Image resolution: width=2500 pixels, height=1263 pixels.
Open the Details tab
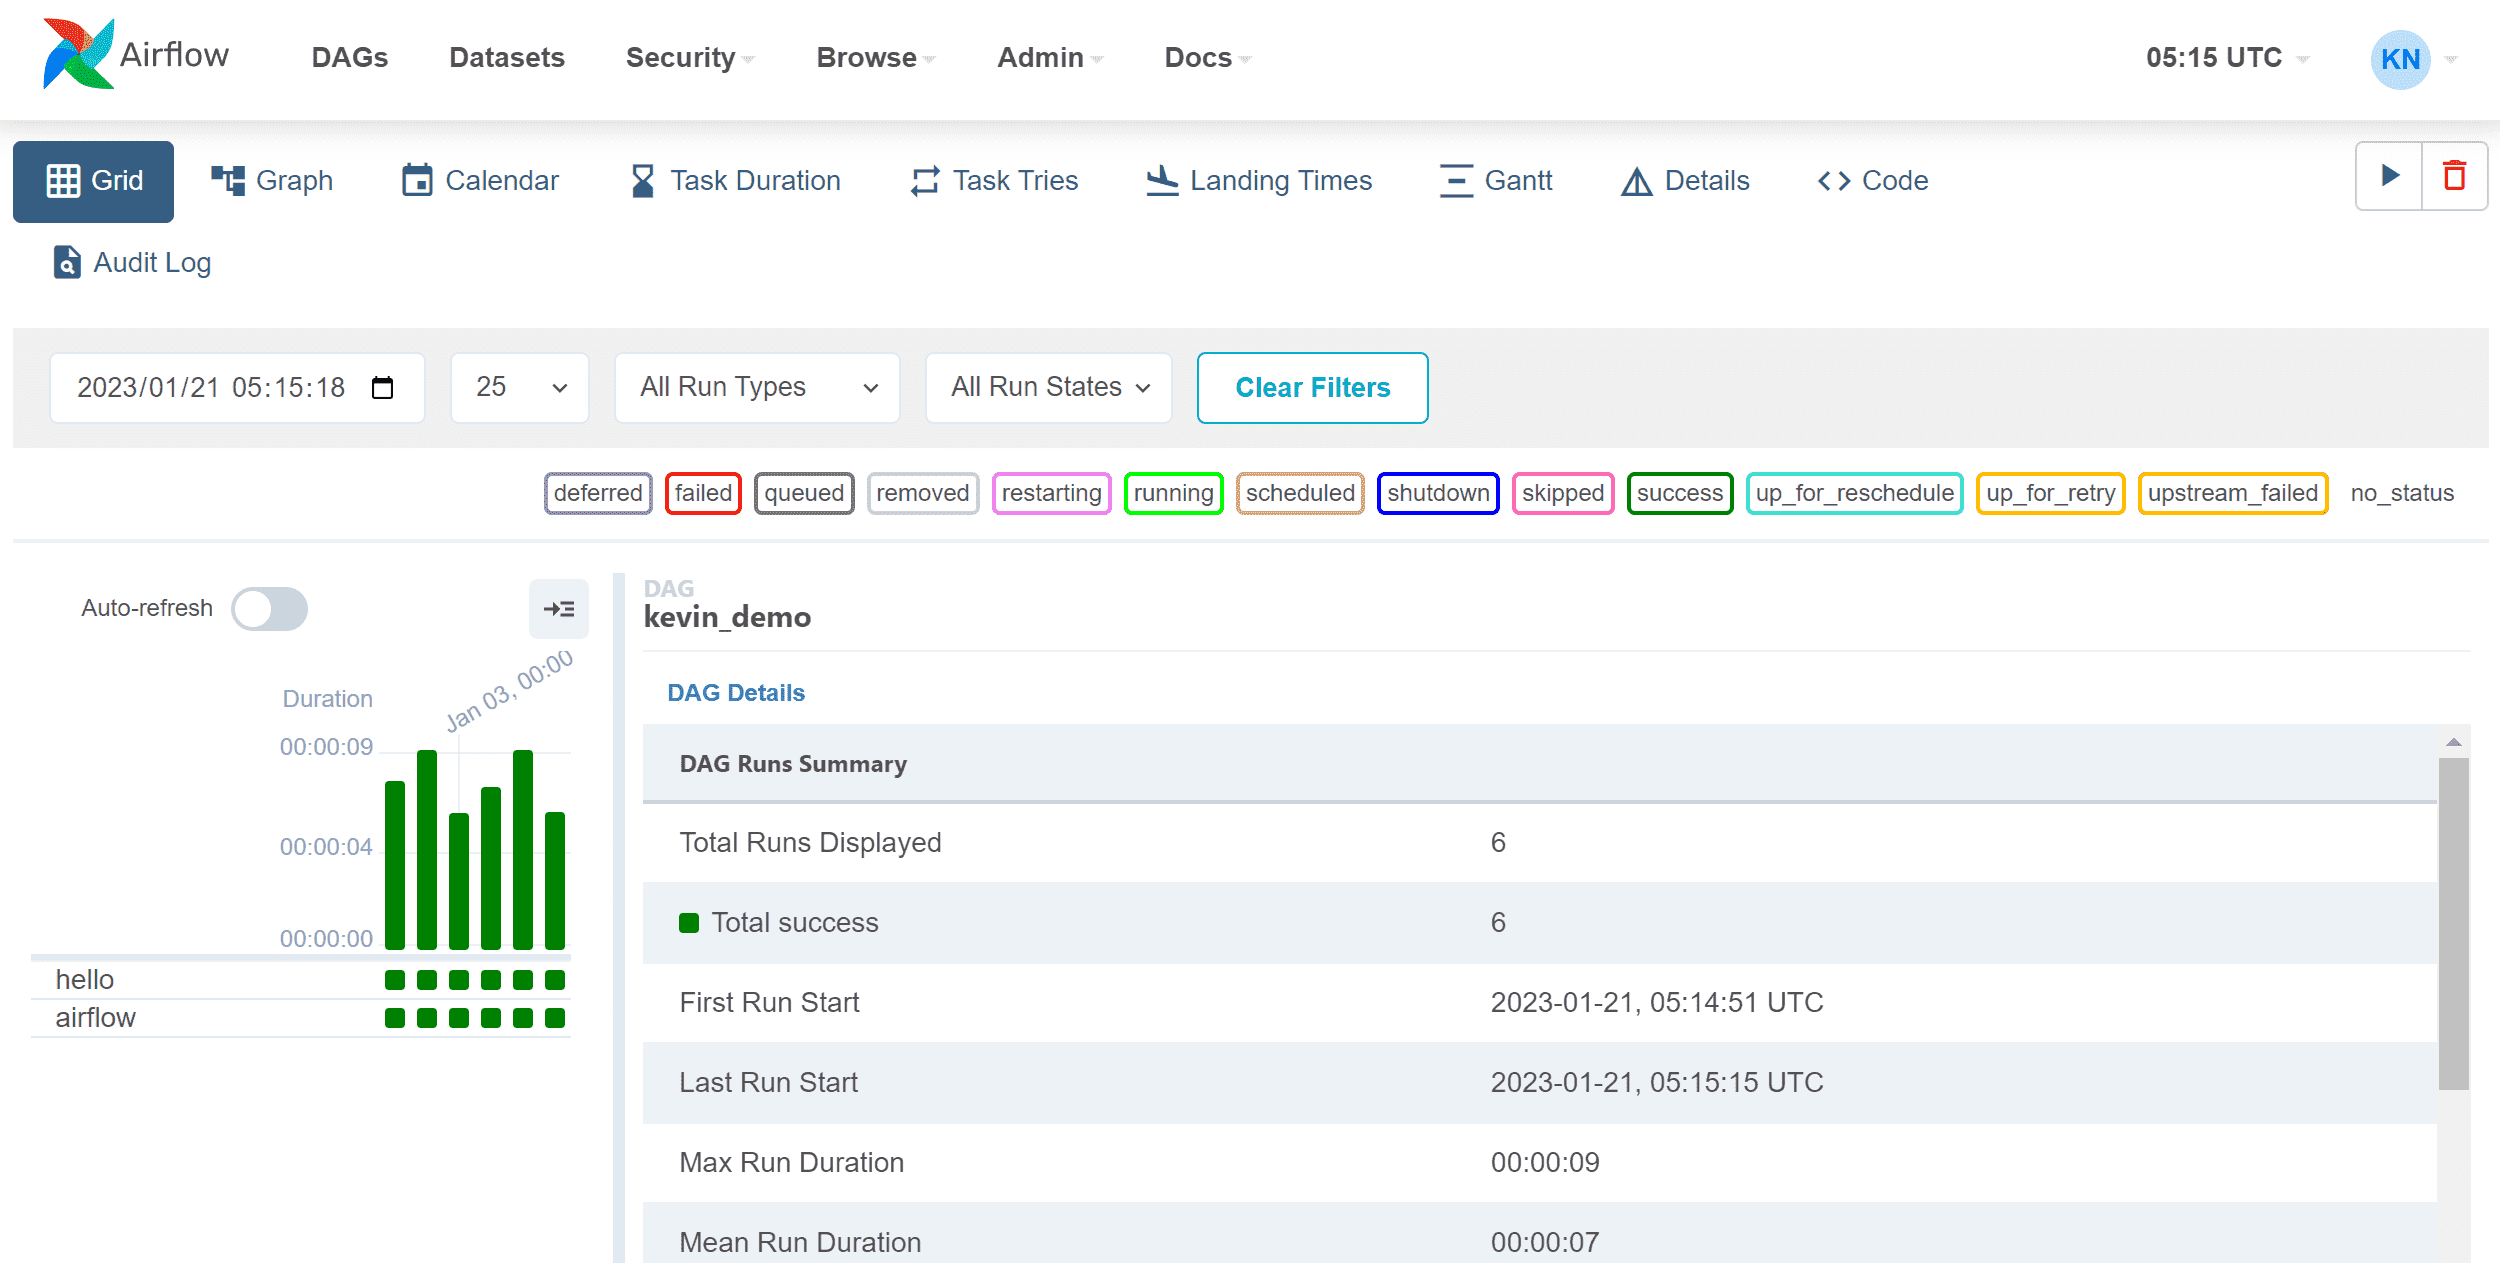(1685, 181)
